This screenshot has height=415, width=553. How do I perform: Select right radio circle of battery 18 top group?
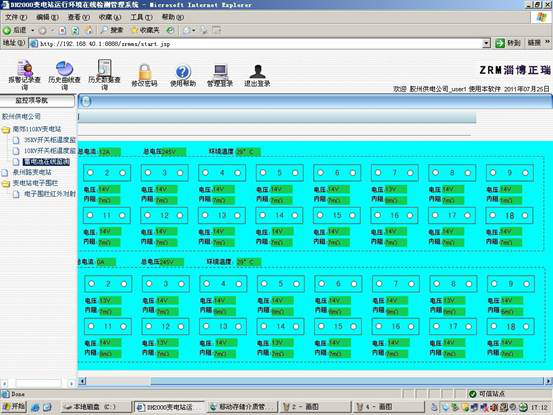click(x=525, y=215)
